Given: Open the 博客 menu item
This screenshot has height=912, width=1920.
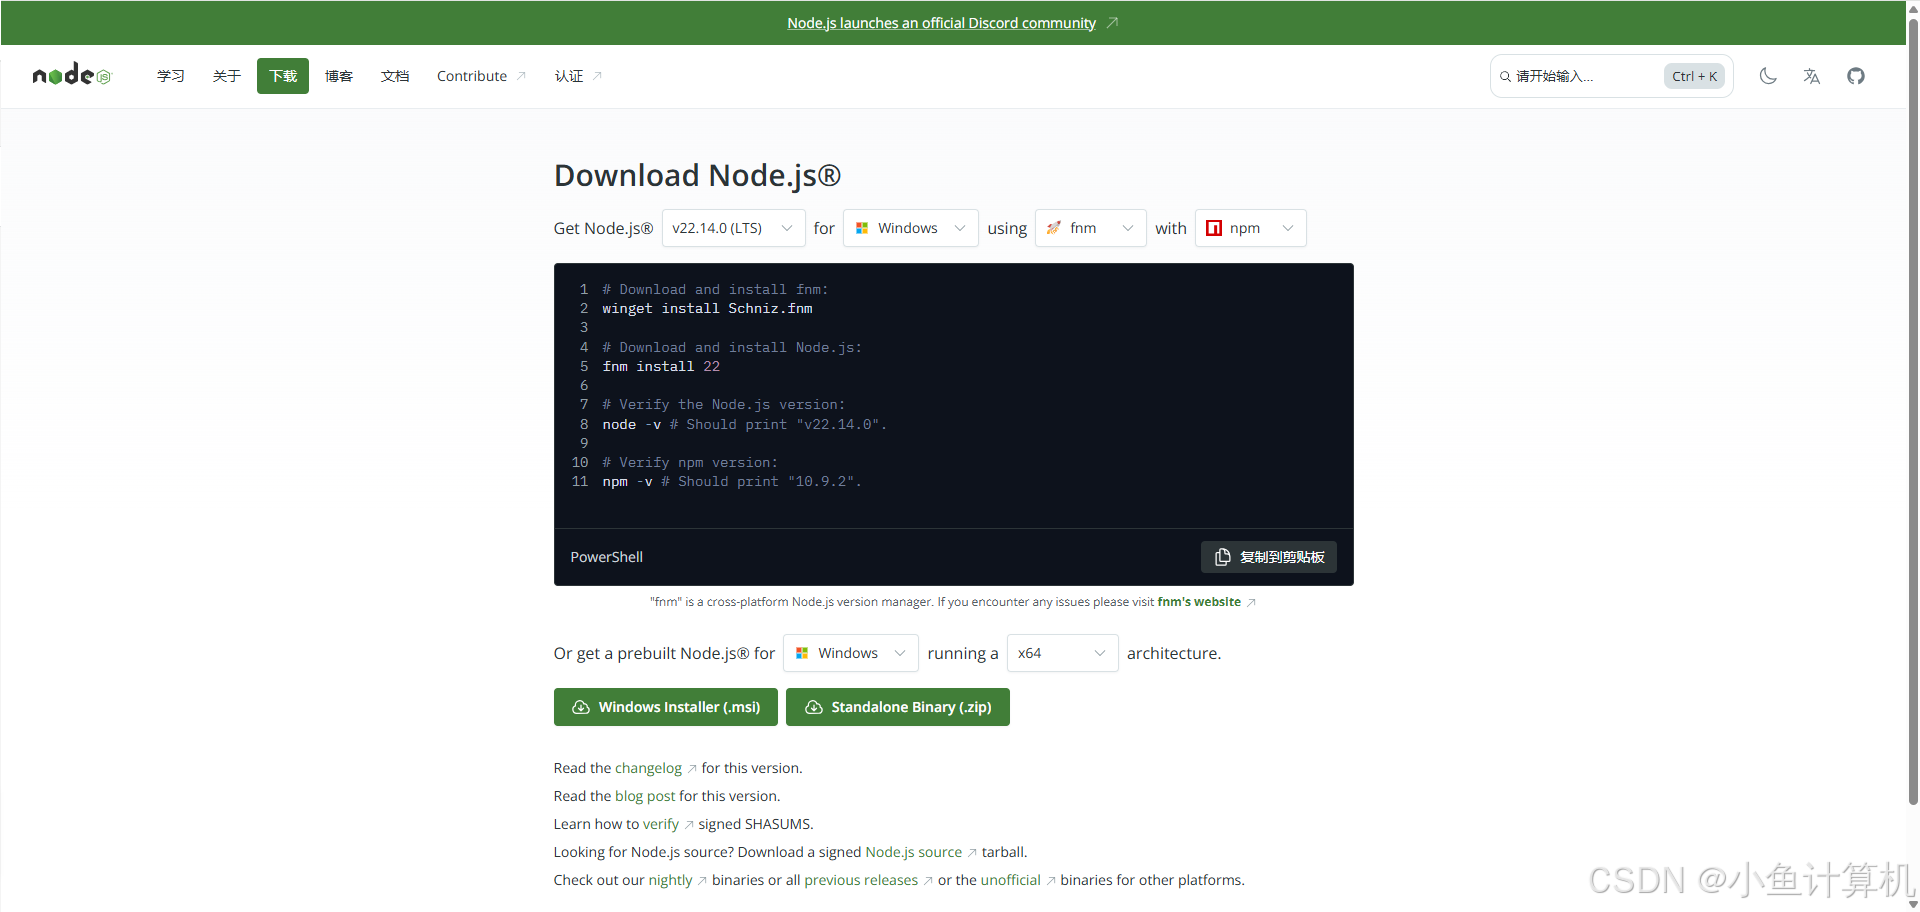Looking at the screenshot, I should pos(339,76).
